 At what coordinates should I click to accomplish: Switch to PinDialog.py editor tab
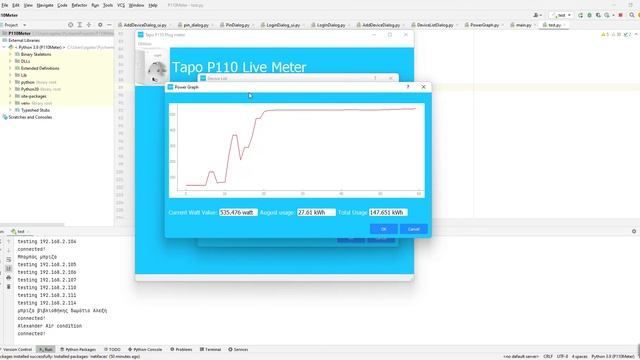tap(237, 25)
